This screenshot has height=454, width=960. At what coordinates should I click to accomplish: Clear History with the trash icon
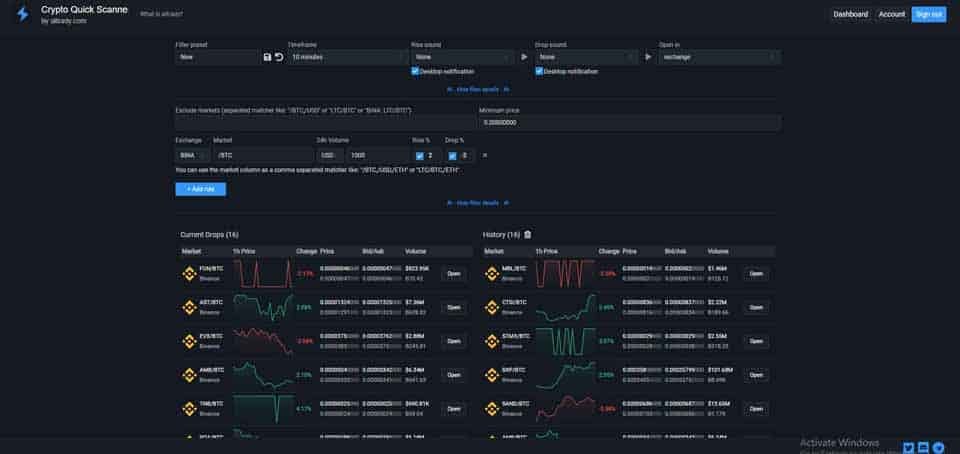tap(528, 234)
